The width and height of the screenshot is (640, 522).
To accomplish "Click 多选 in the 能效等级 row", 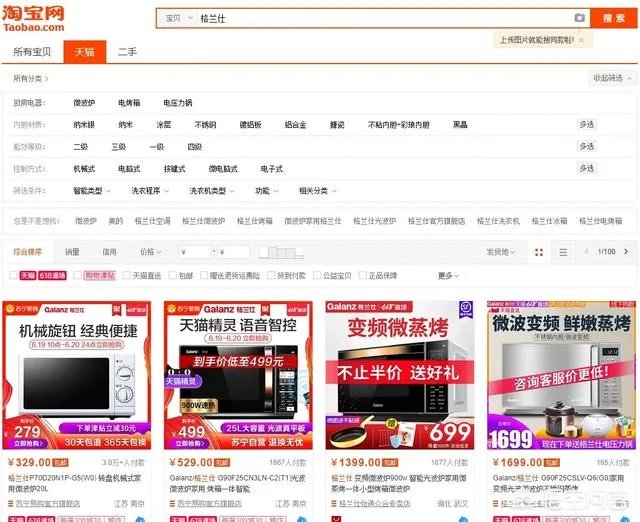I will [x=587, y=146].
